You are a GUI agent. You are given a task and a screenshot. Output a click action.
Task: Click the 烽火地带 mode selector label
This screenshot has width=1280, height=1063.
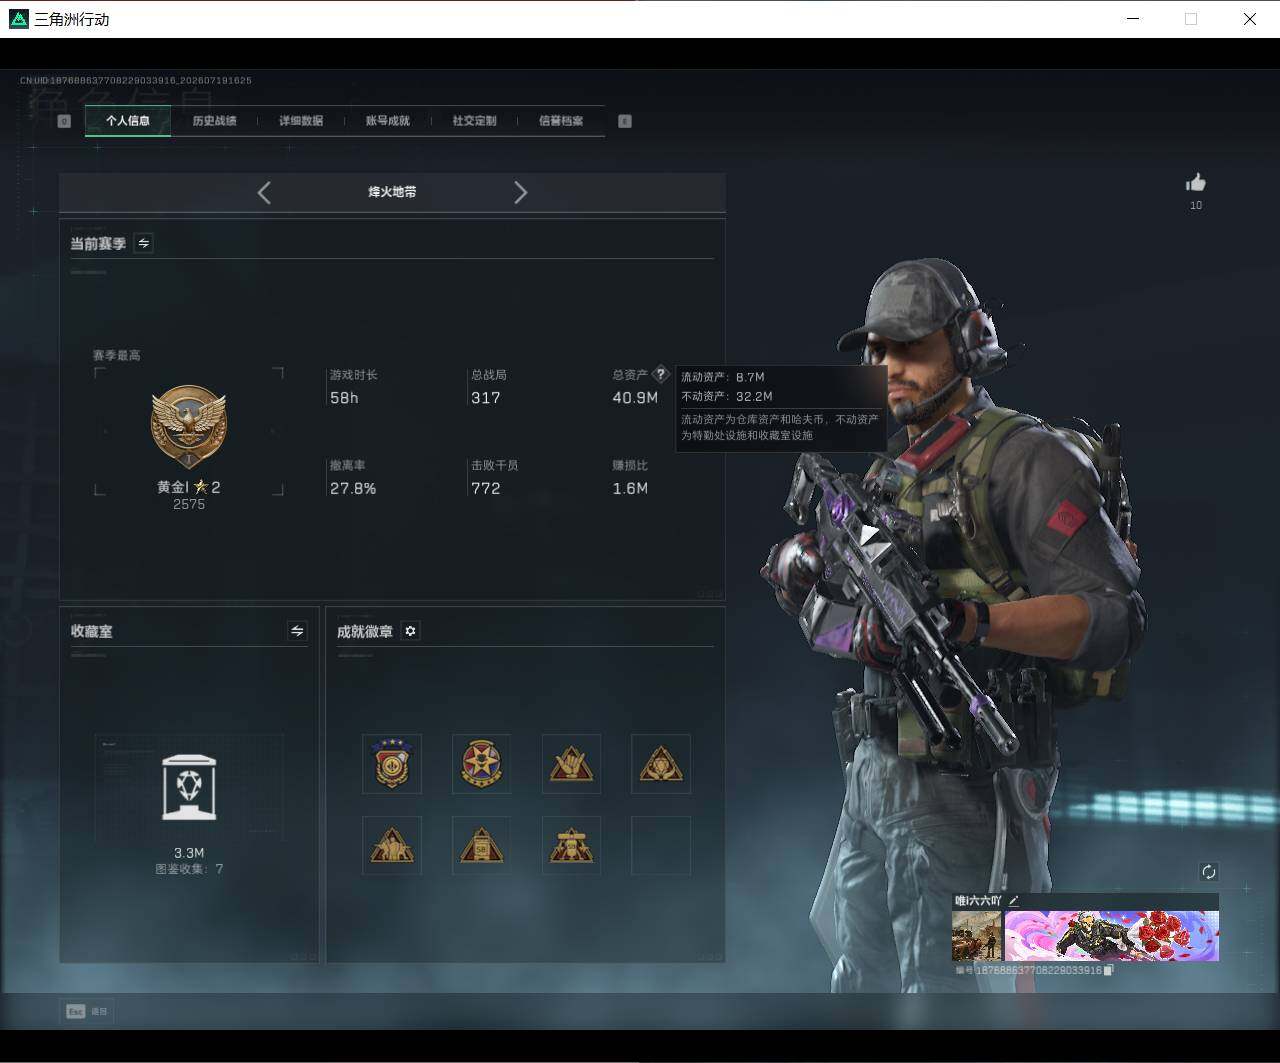coord(392,192)
